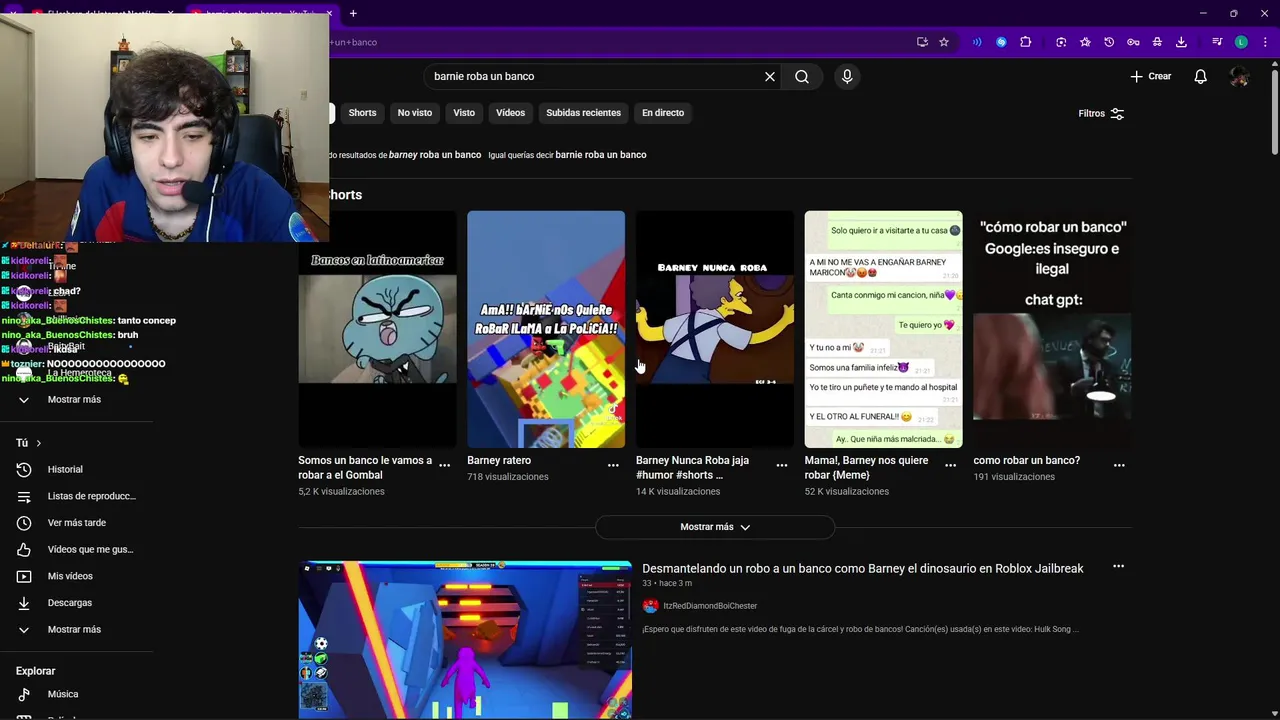Screen dimensions: 1280x720
Task: Open Chrome downloads toolbar icon
Action: pyautogui.click(x=1181, y=42)
